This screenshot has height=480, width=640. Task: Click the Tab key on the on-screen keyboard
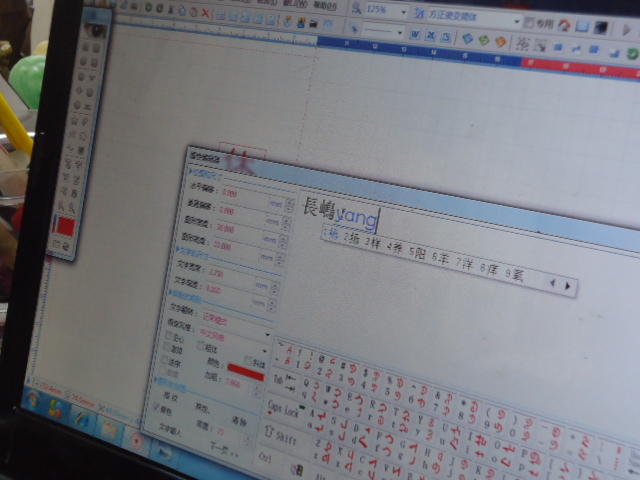[x=284, y=382]
